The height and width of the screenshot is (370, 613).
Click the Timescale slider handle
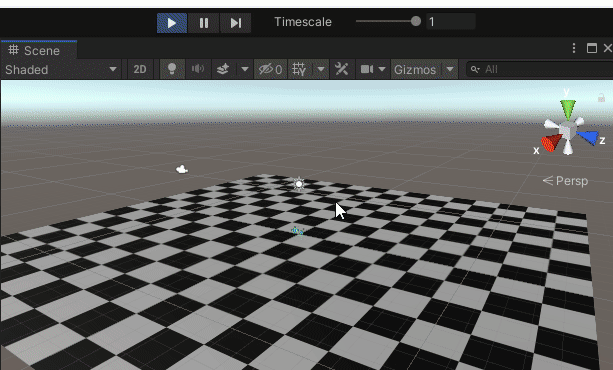416,21
